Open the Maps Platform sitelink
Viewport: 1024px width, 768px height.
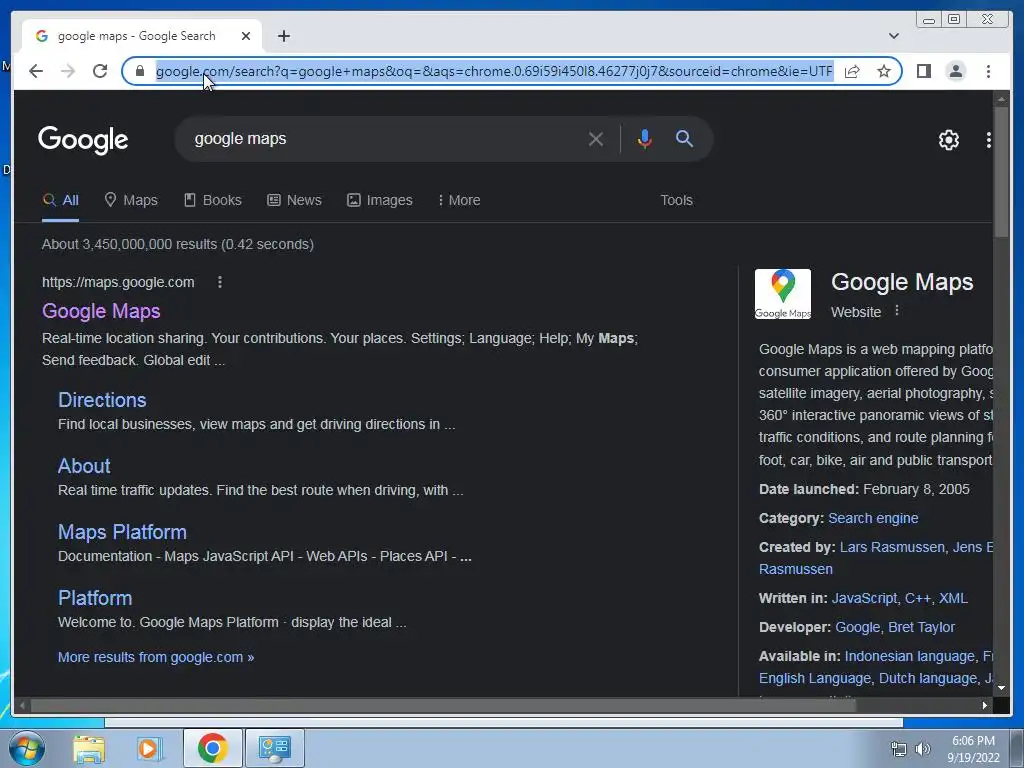[x=122, y=532]
